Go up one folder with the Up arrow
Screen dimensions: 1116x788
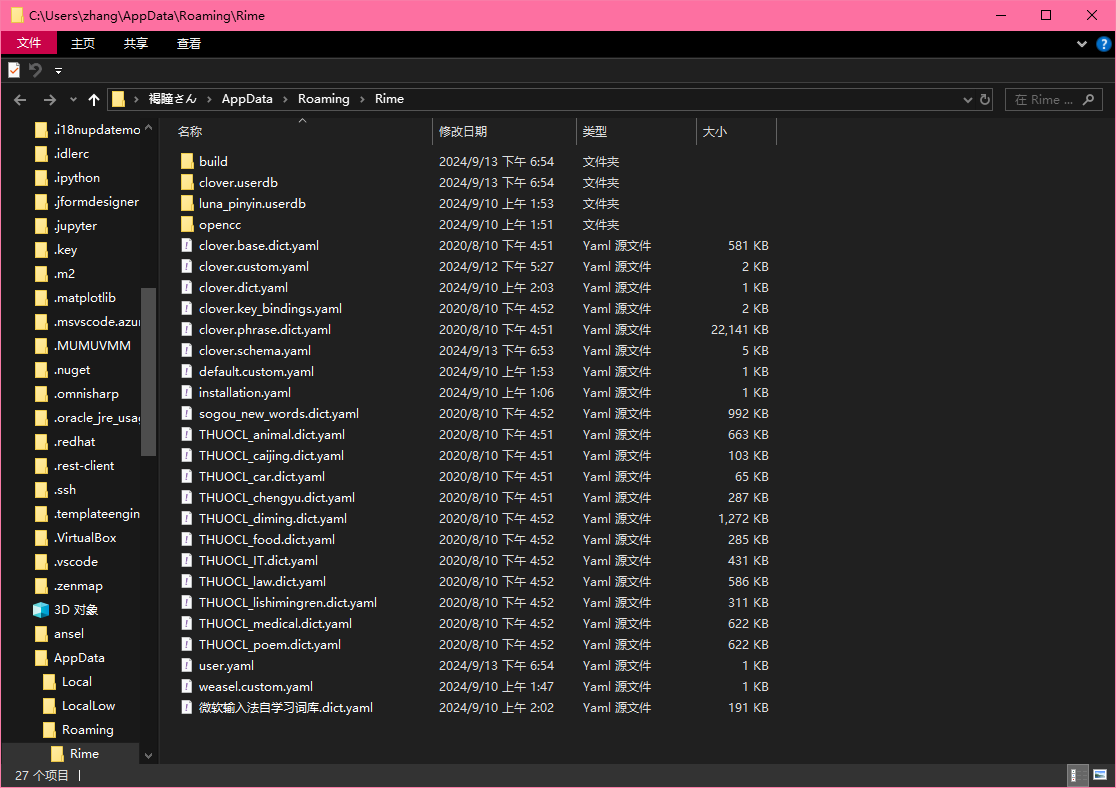(x=94, y=99)
